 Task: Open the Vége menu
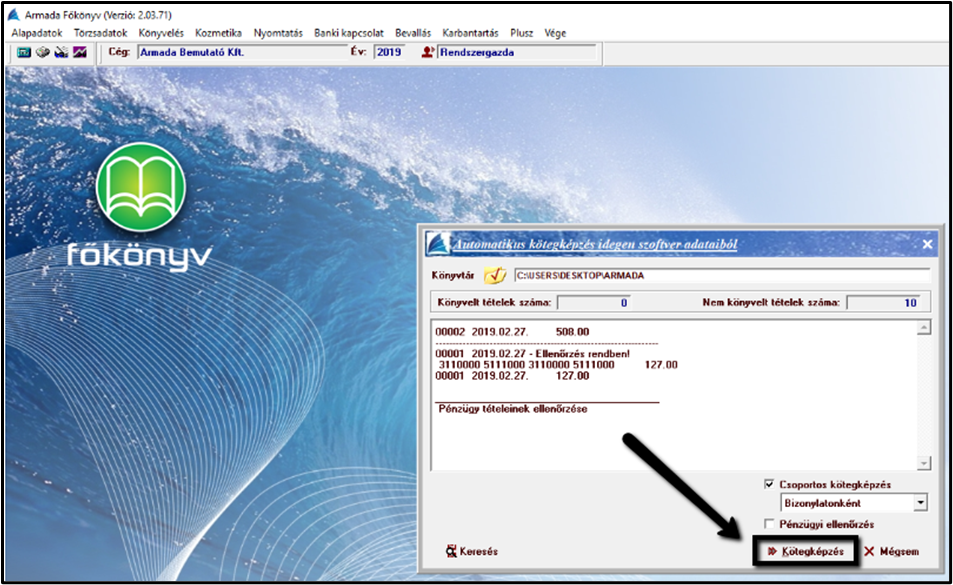point(555,33)
